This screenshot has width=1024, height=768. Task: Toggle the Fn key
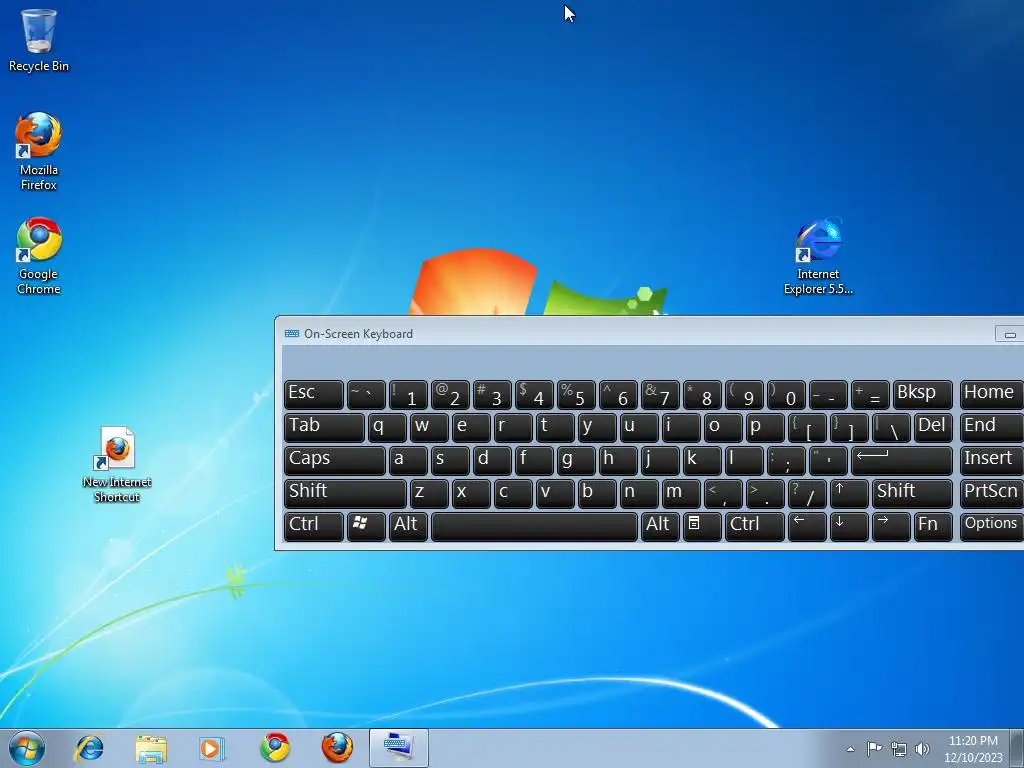tap(933, 526)
